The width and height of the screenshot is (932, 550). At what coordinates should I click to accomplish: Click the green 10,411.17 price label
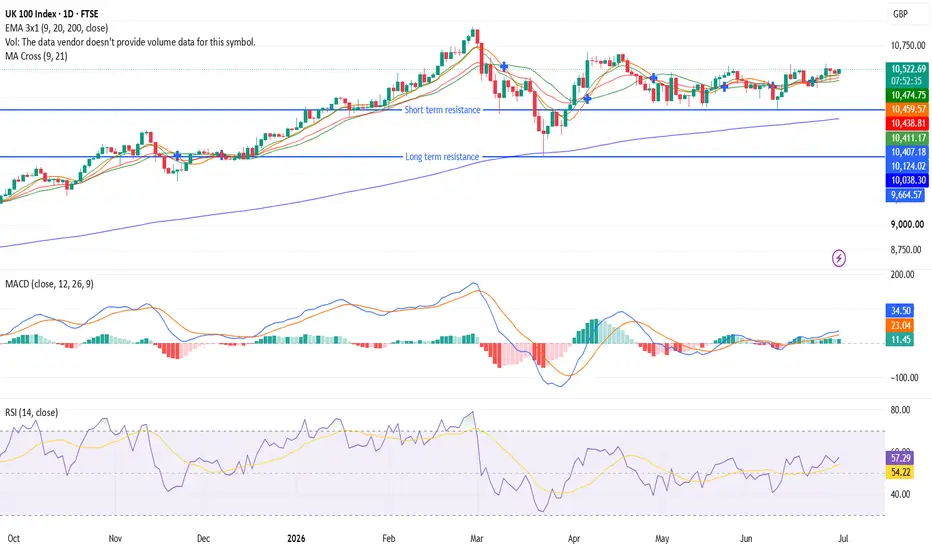coord(907,138)
